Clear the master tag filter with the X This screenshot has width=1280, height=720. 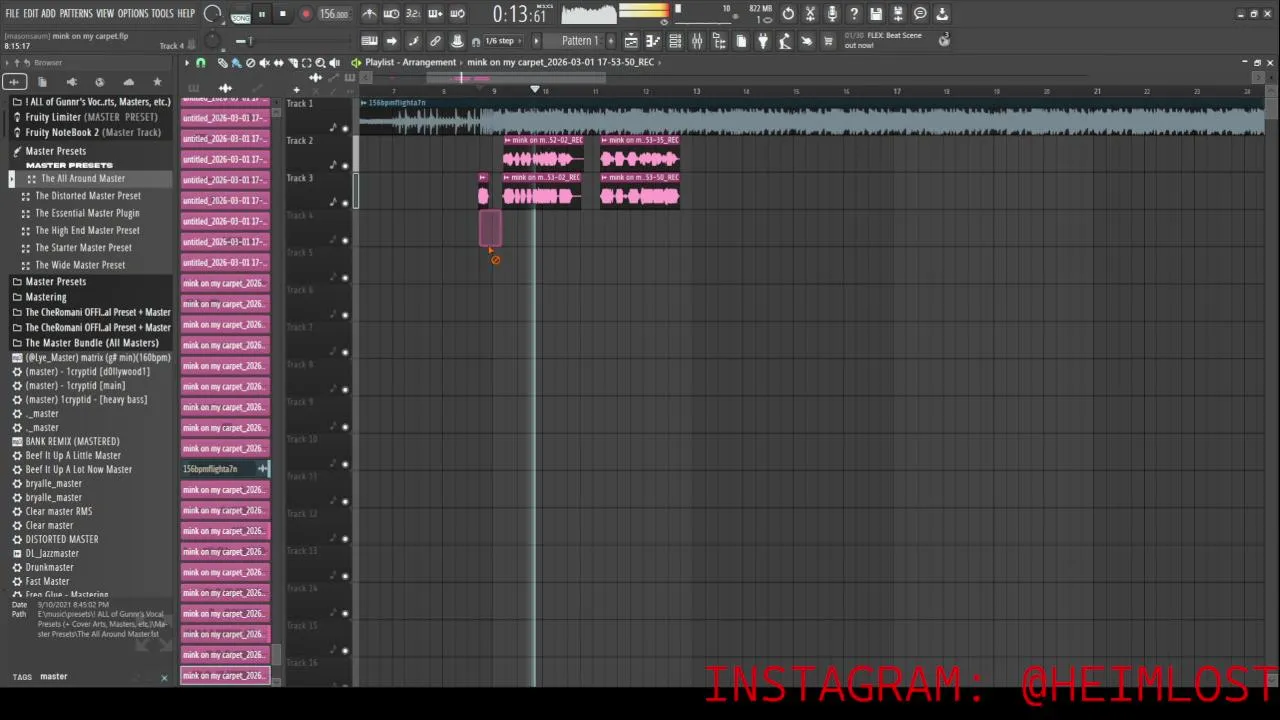[164, 678]
